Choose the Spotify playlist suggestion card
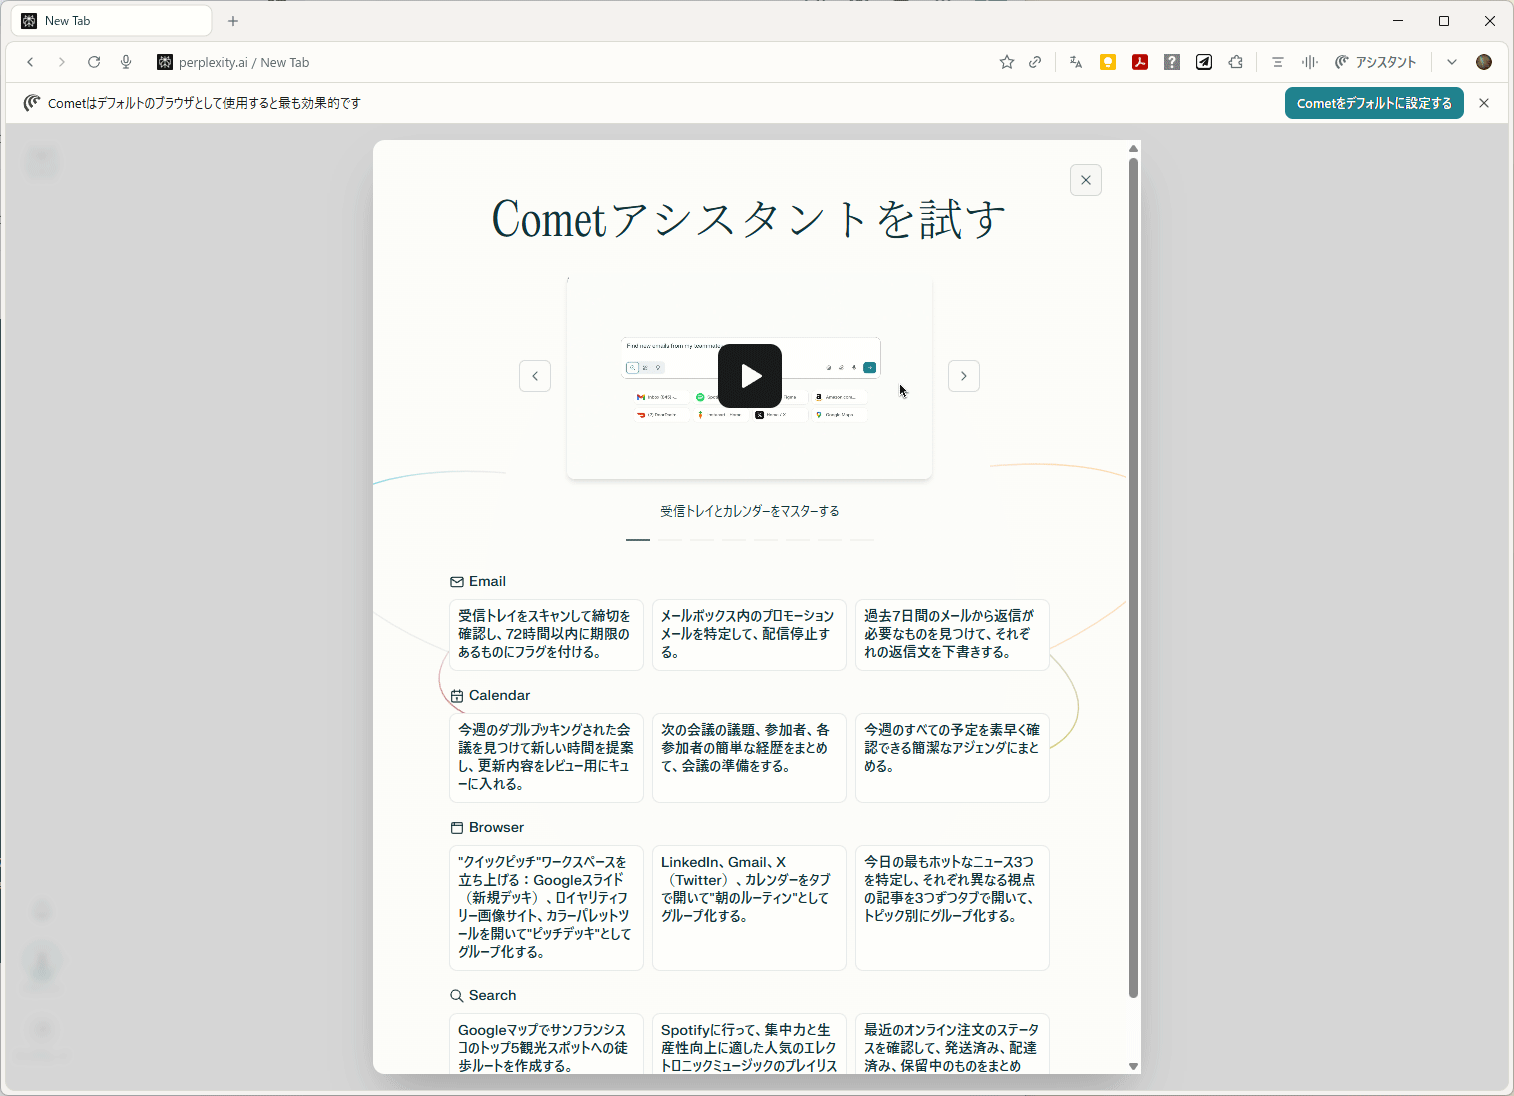Image resolution: width=1514 pixels, height=1096 pixels. click(749, 1044)
